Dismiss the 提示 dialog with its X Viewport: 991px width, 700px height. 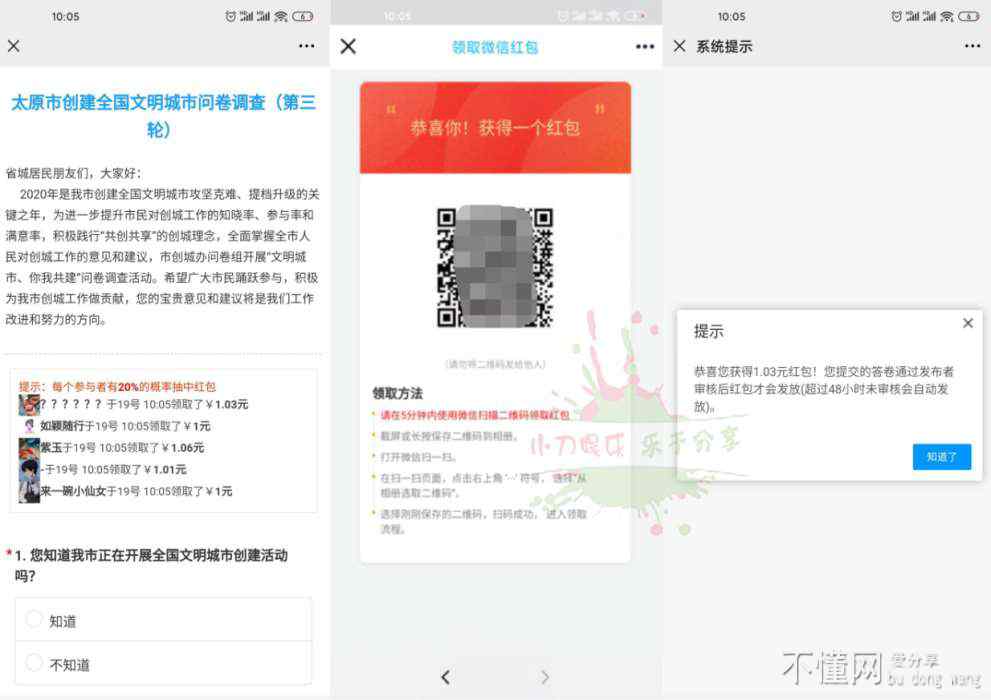(x=968, y=323)
